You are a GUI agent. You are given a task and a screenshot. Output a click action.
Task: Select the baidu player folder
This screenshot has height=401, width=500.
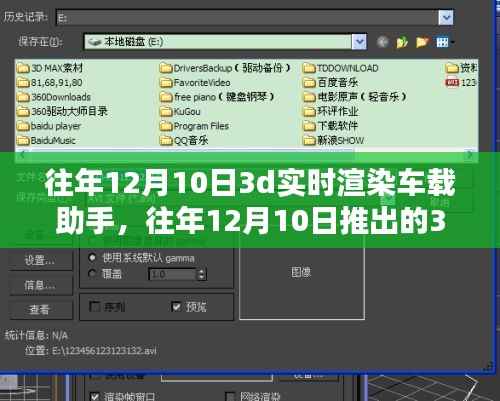coord(49,126)
